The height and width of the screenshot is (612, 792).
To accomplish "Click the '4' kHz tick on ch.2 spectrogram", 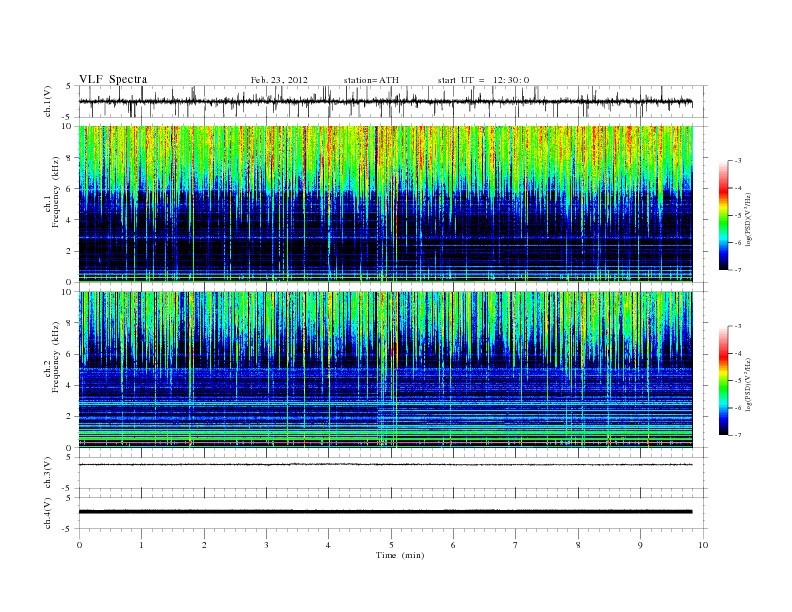I will click(69, 385).
